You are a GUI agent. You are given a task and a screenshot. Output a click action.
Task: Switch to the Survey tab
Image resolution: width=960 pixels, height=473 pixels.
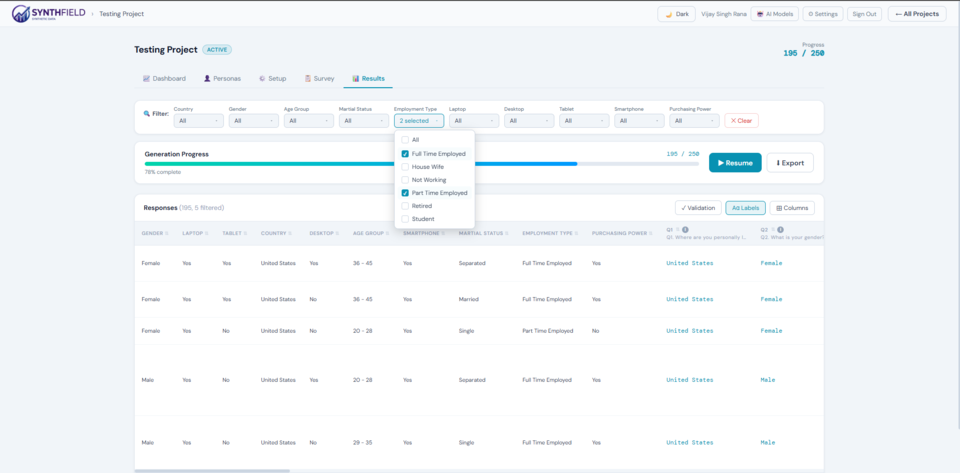point(320,78)
